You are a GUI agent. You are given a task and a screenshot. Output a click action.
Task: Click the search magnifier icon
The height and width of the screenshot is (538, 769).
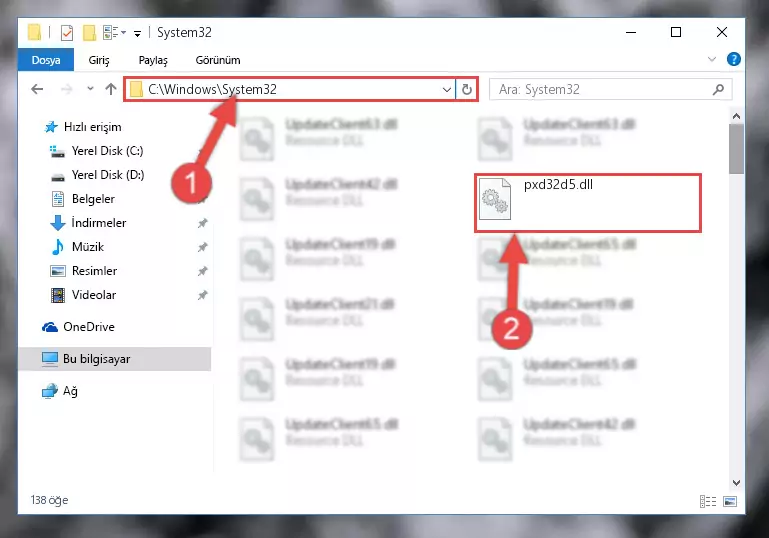(718, 89)
